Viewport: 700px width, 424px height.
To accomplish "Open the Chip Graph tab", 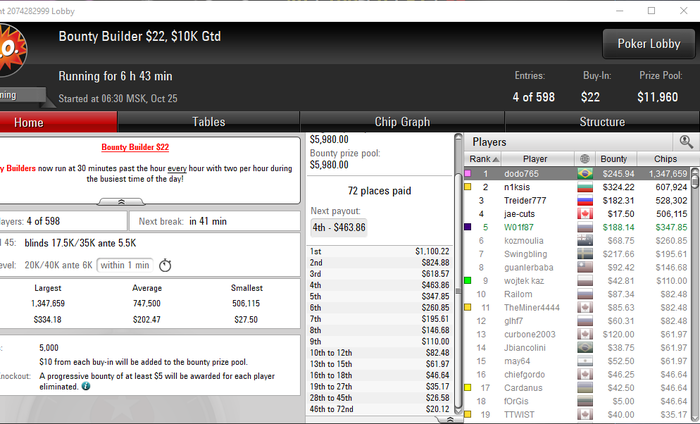I will pos(402,122).
